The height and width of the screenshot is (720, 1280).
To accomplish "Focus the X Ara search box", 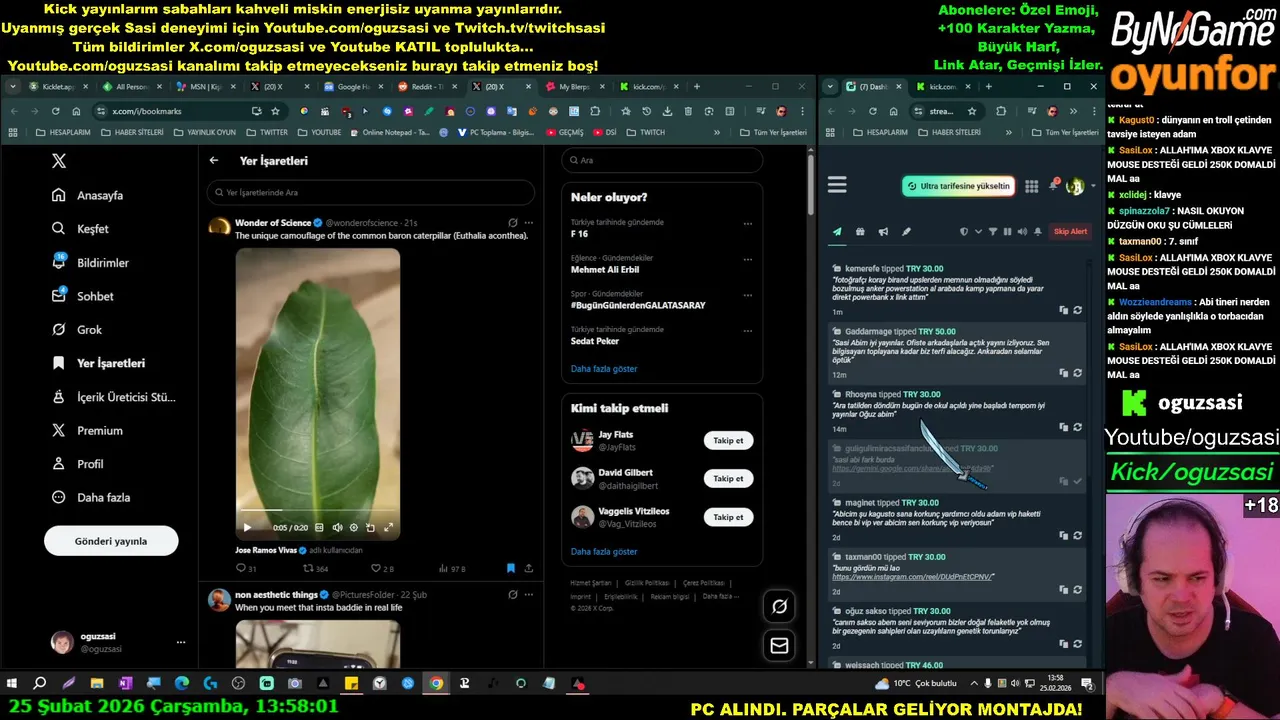I will point(662,160).
